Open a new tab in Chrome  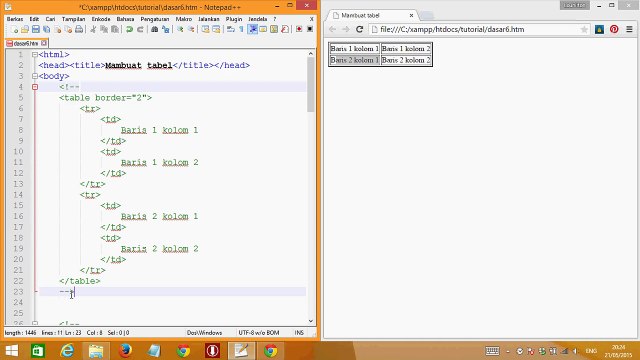pos(427,16)
